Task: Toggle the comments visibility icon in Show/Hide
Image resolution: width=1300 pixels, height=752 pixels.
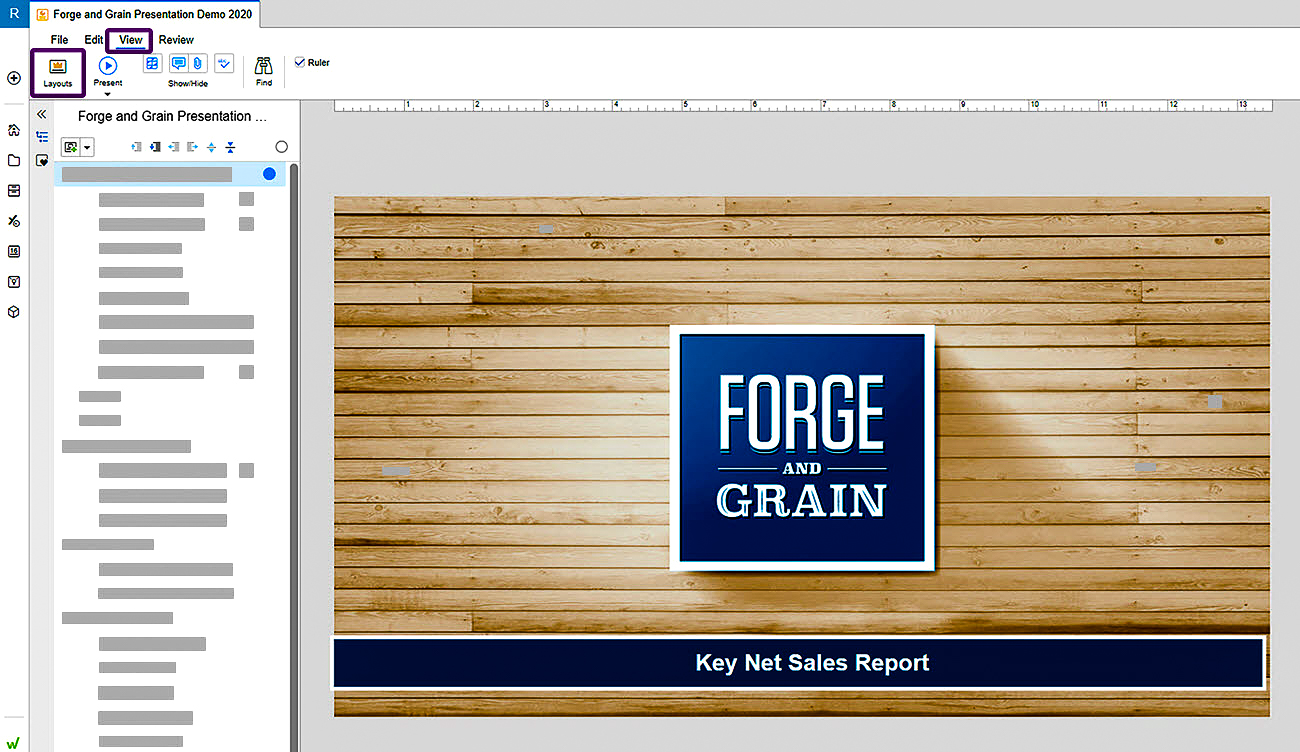Action: [178, 63]
